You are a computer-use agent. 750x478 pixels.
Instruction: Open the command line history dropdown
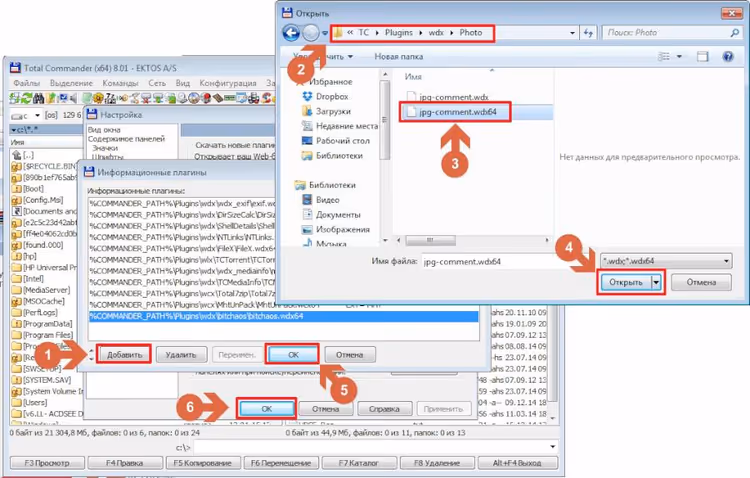tap(553, 447)
